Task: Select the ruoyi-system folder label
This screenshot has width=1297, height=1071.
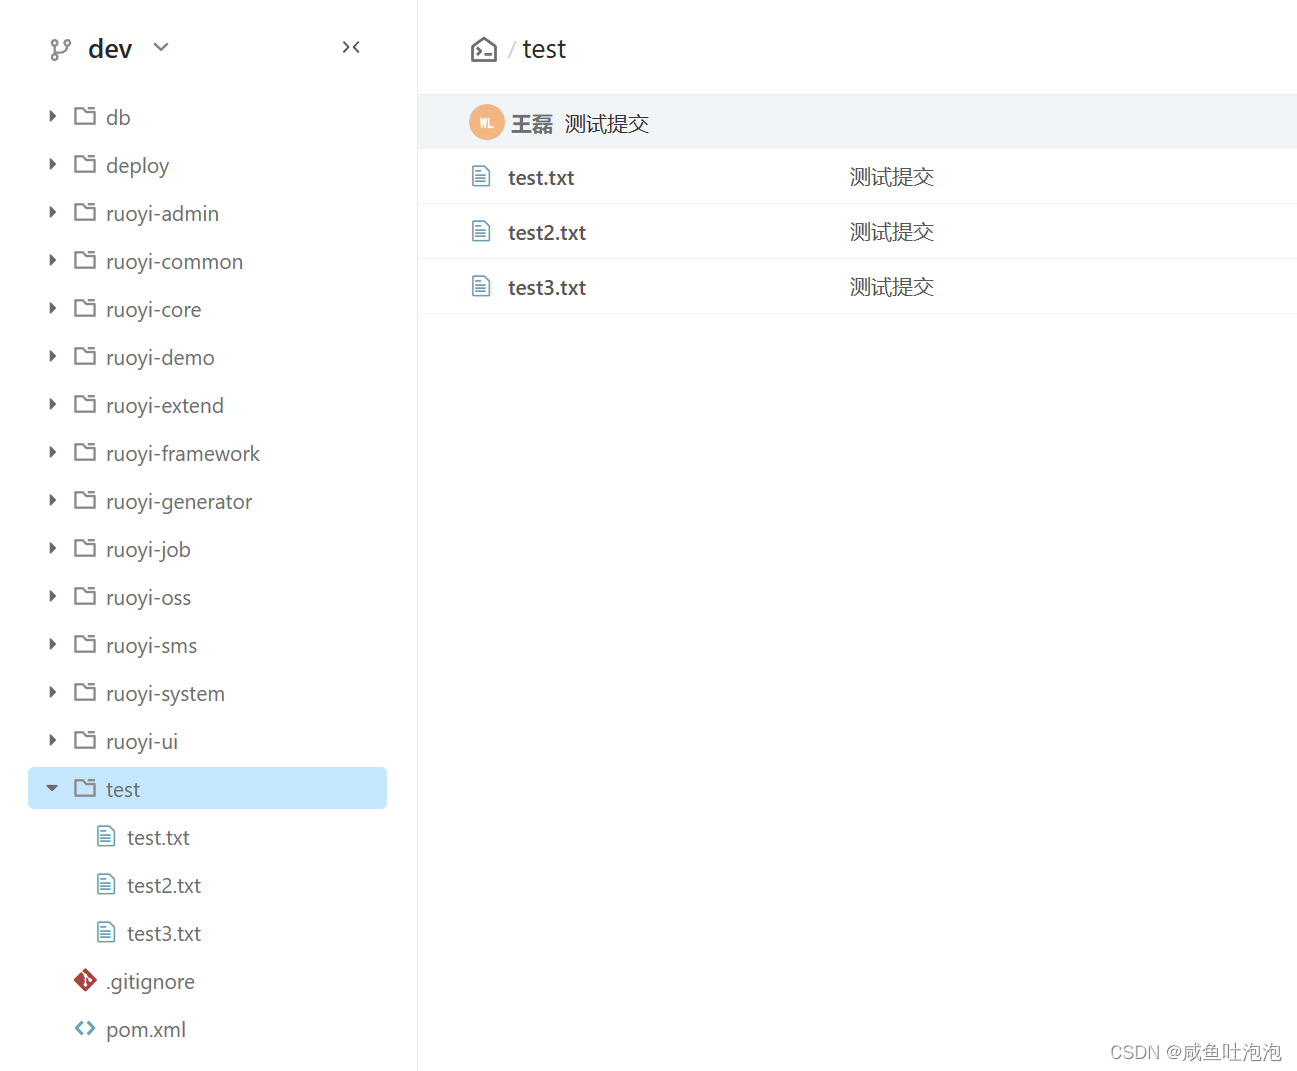Action: point(166,694)
